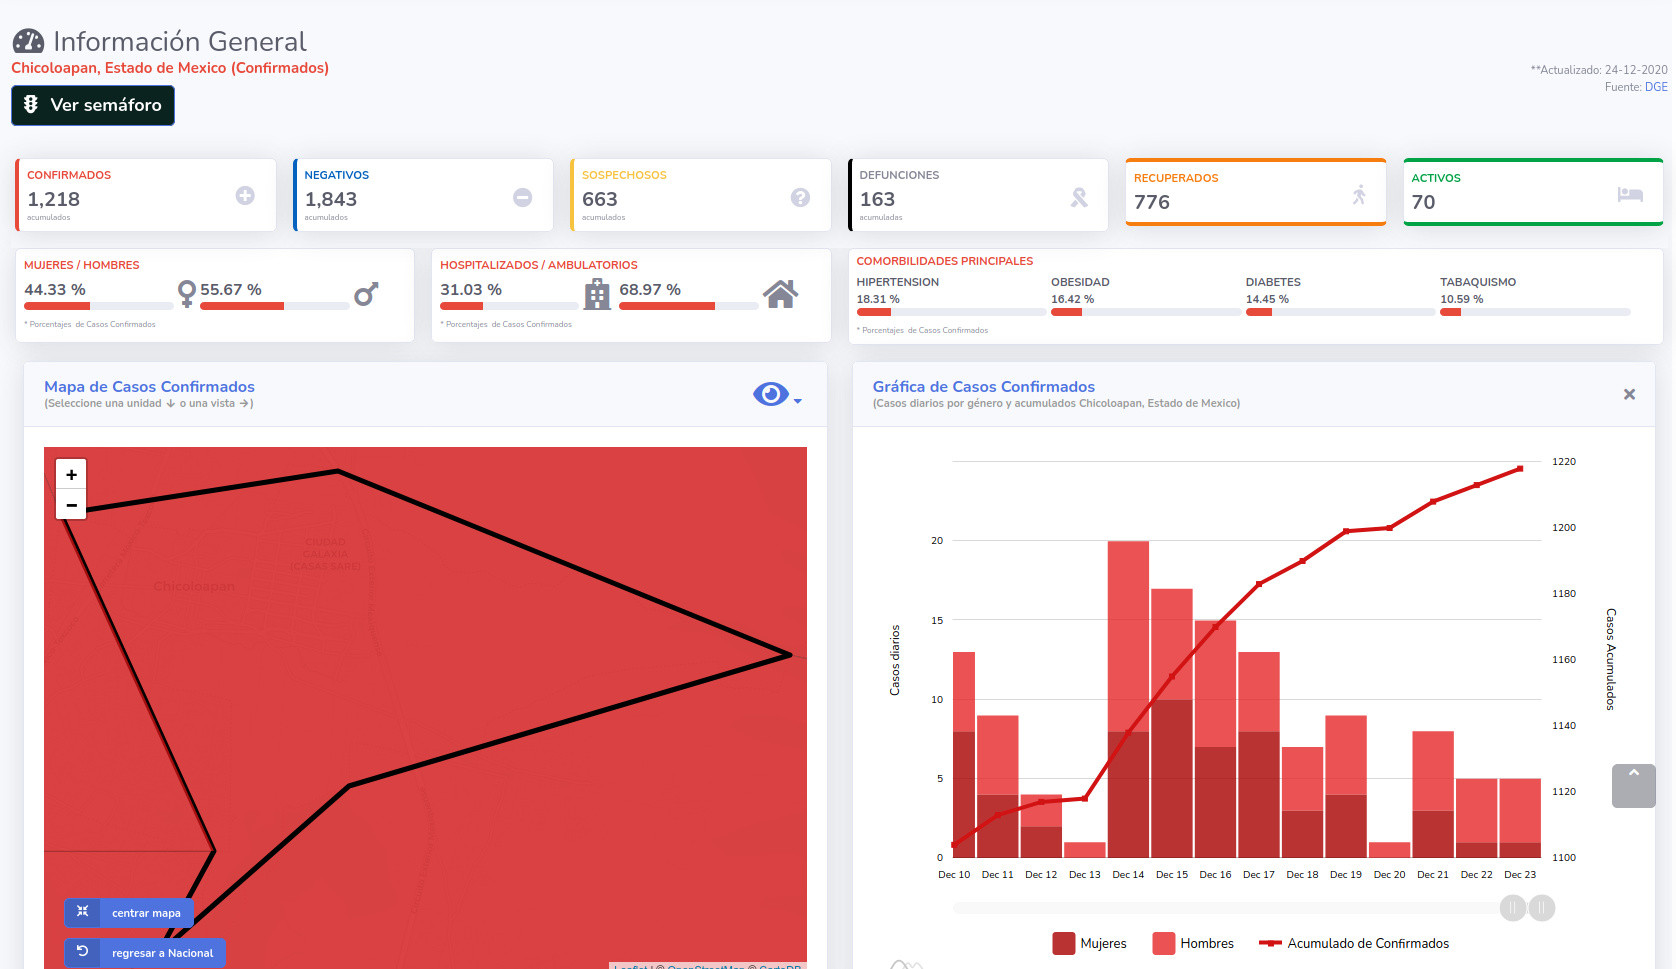Open the DGE source link
The height and width of the screenshot is (969, 1676).
coord(1656,87)
